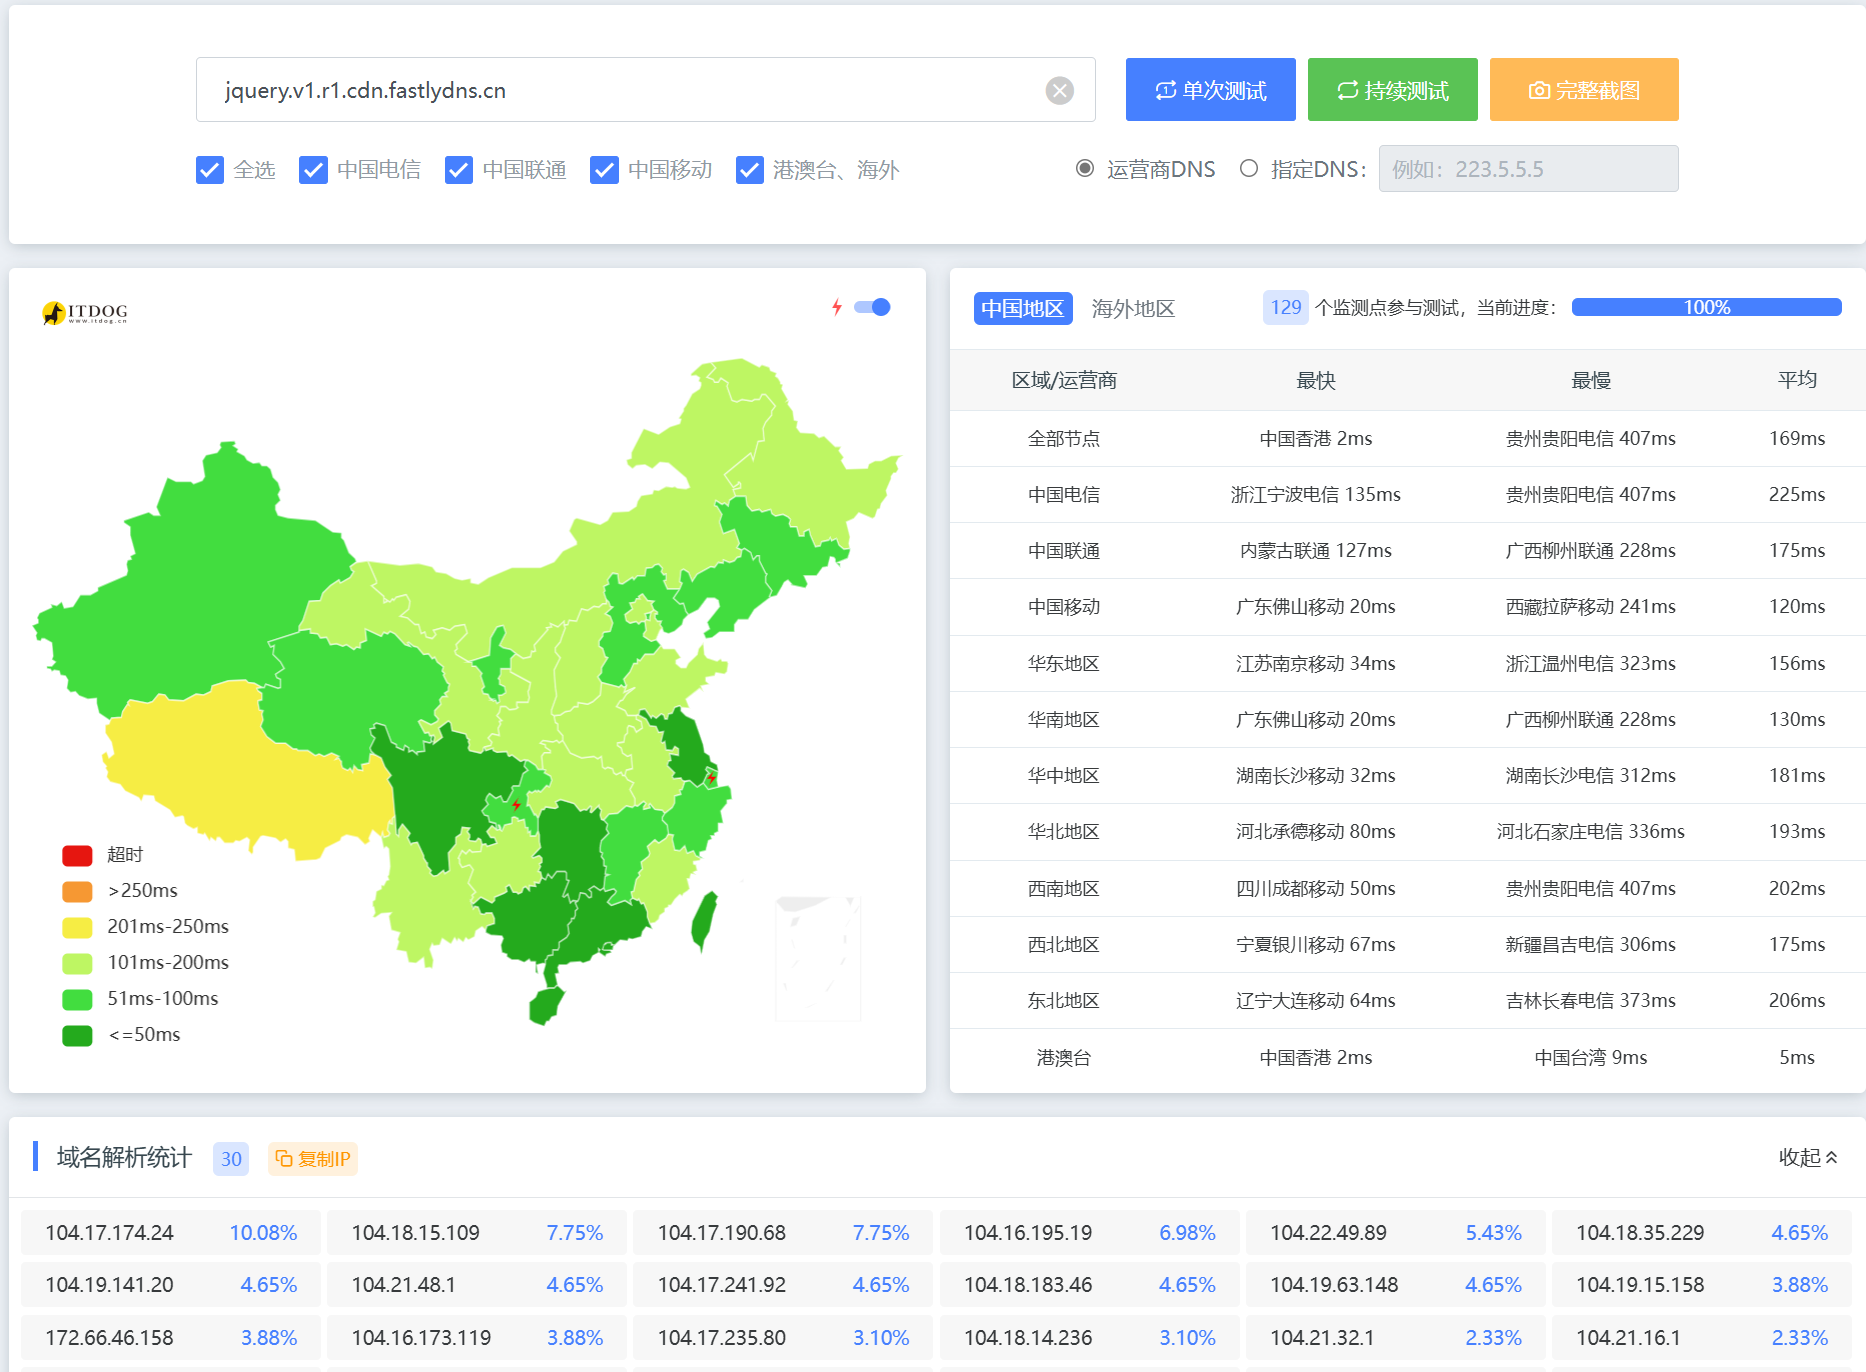Switch to the 海外地区 tab
Viewport: 1866px width, 1372px height.
pos(1133,308)
